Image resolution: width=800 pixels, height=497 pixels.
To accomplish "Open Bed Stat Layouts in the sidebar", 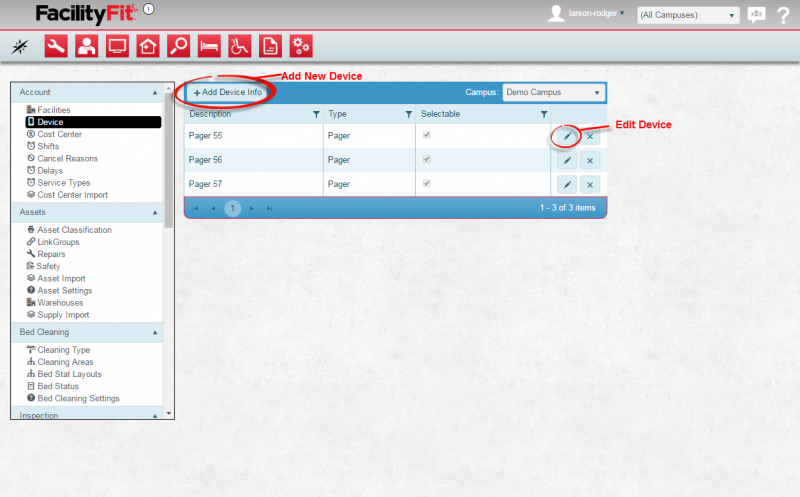I will coord(64,374).
